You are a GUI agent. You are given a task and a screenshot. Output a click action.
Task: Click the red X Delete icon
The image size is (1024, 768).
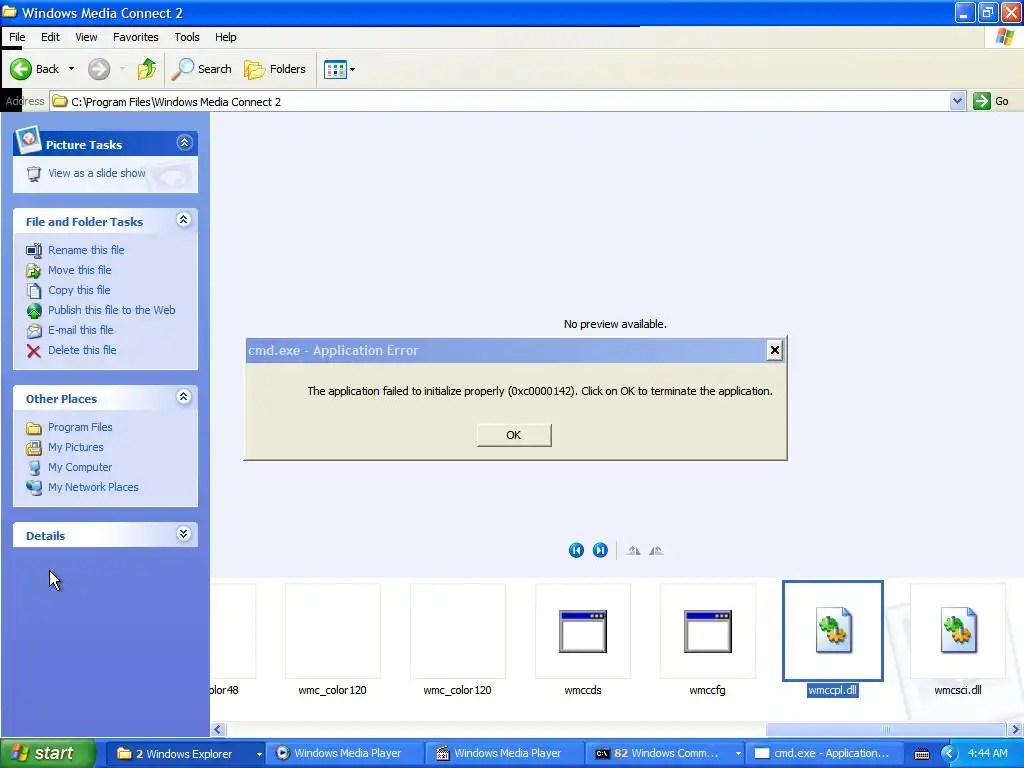tap(34, 351)
